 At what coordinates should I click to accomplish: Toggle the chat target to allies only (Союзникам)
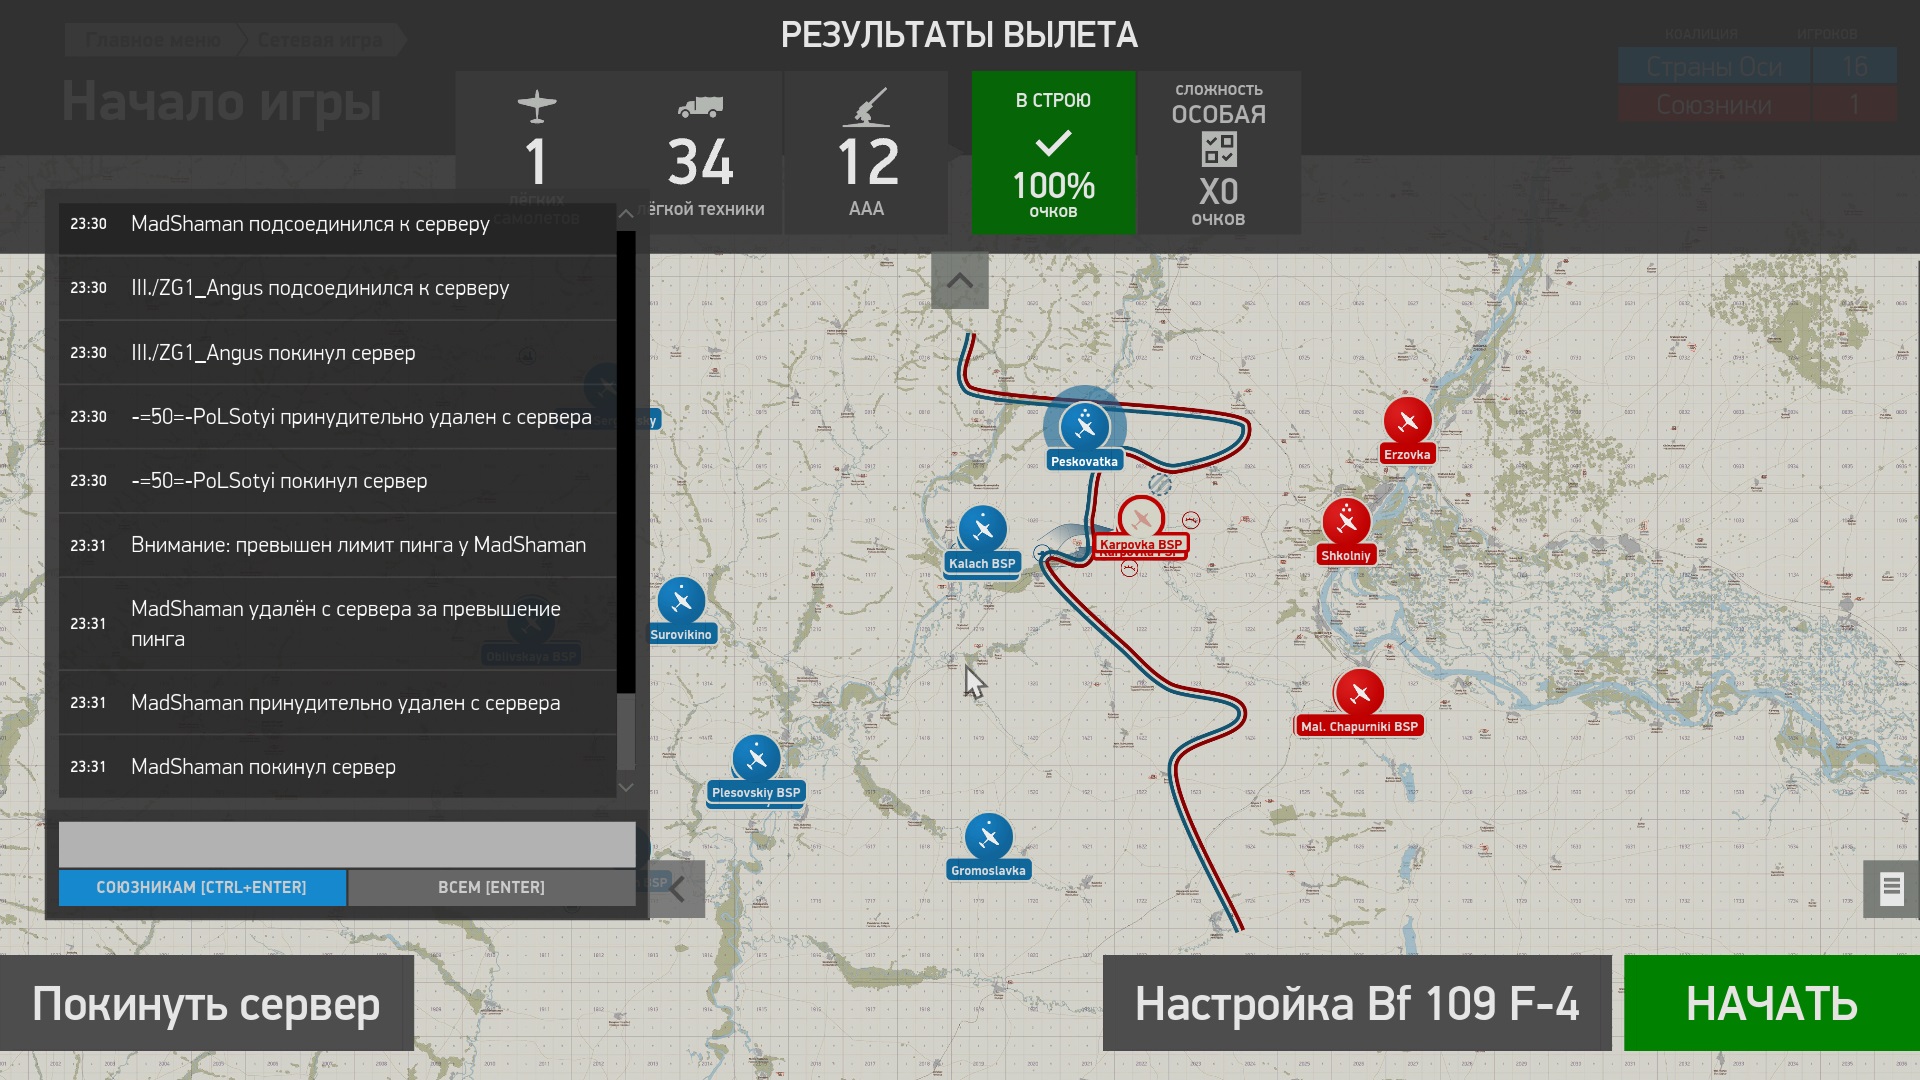202,887
